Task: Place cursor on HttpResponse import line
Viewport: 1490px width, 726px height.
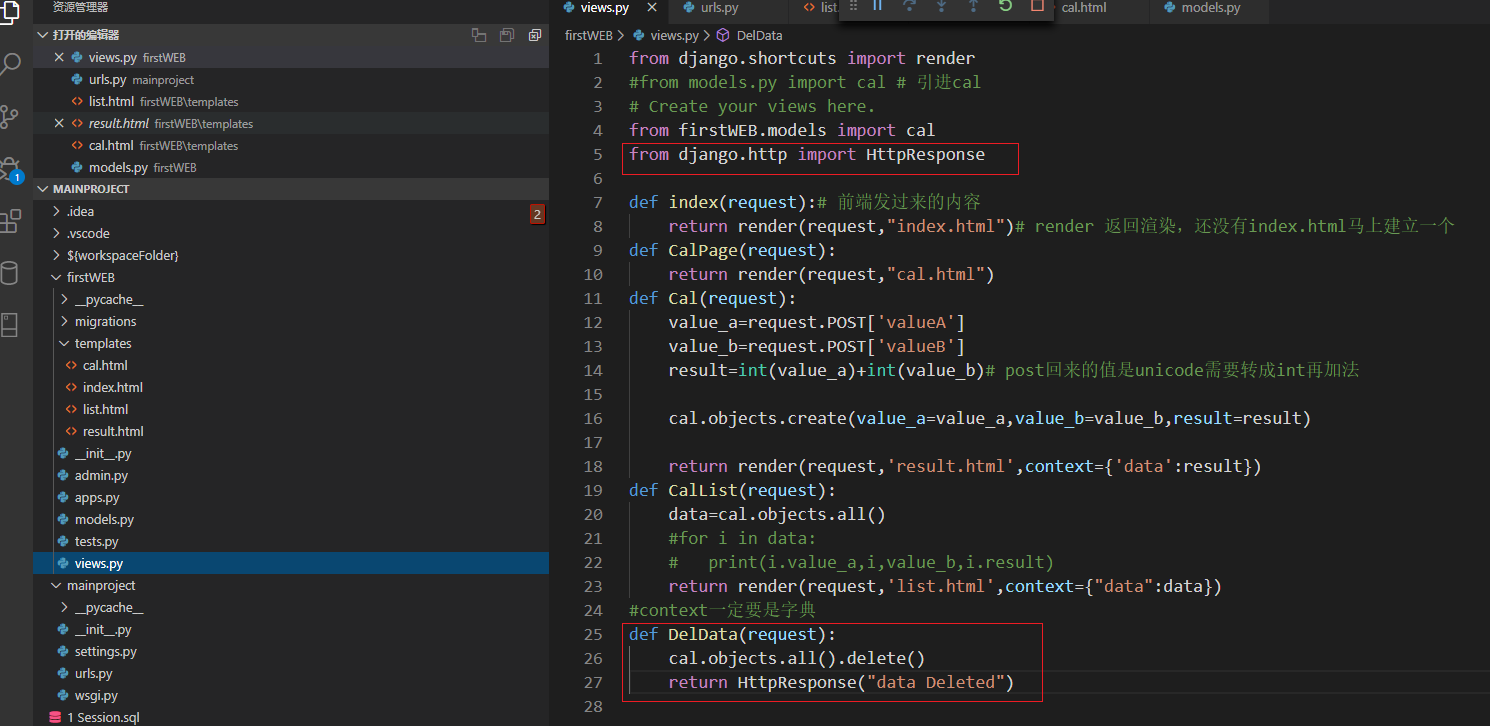Action: [x=807, y=154]
